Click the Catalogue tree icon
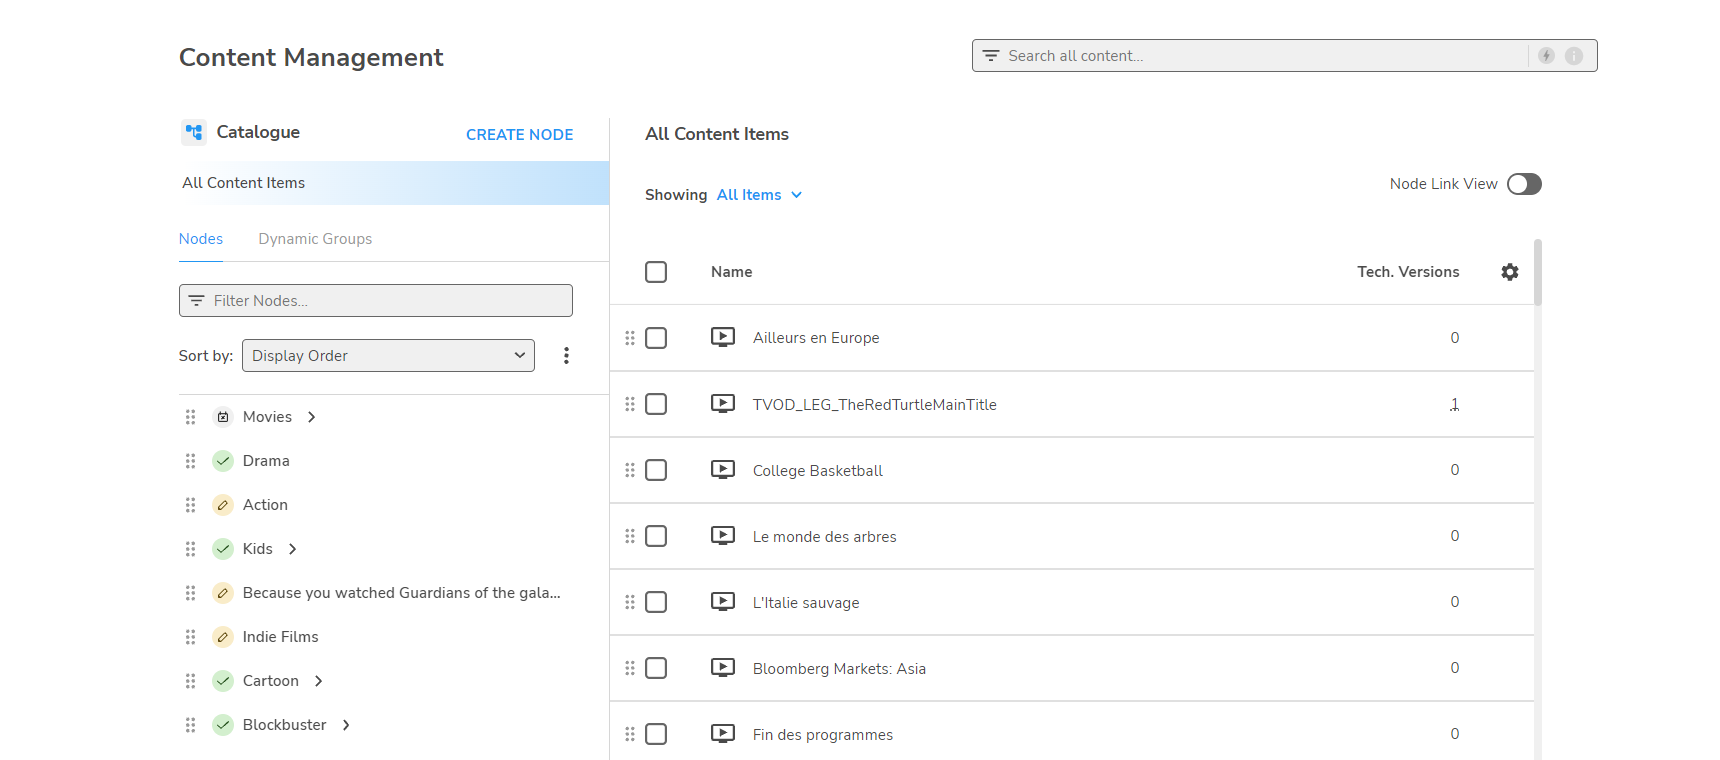This screenshot has height=760, width=1720. [194, 132]
